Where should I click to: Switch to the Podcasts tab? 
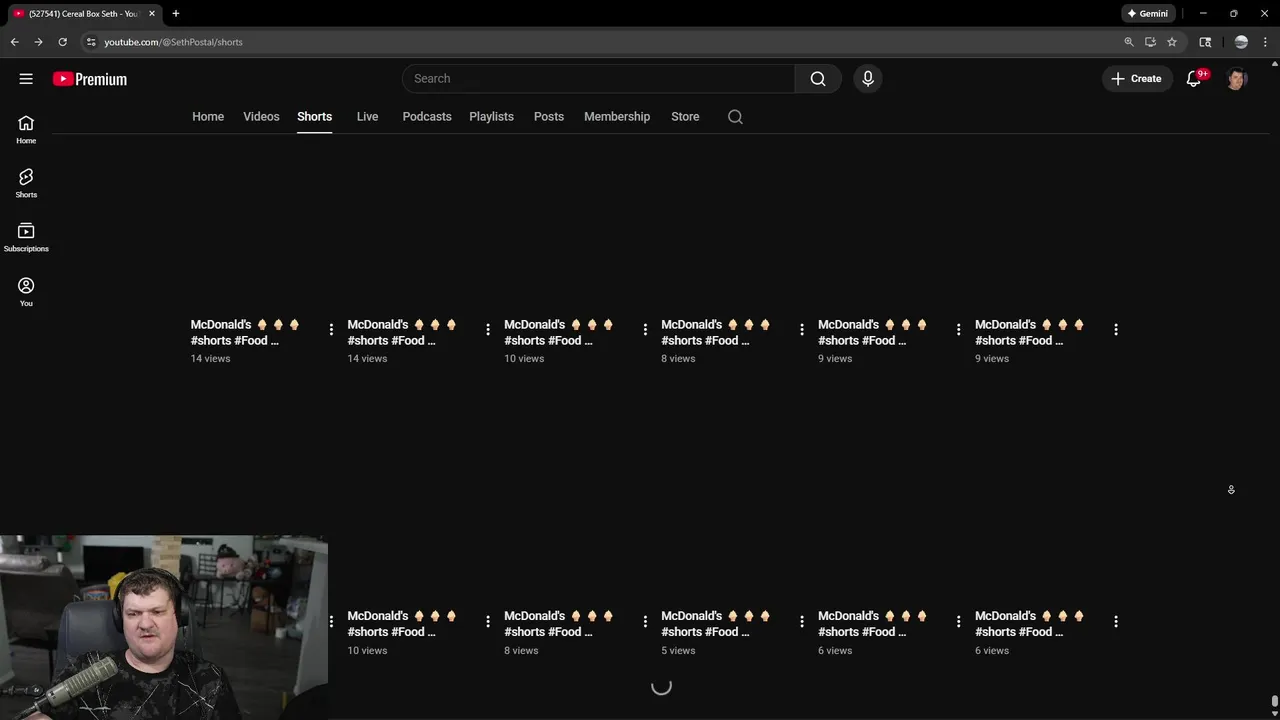click(x=427, y=117)
